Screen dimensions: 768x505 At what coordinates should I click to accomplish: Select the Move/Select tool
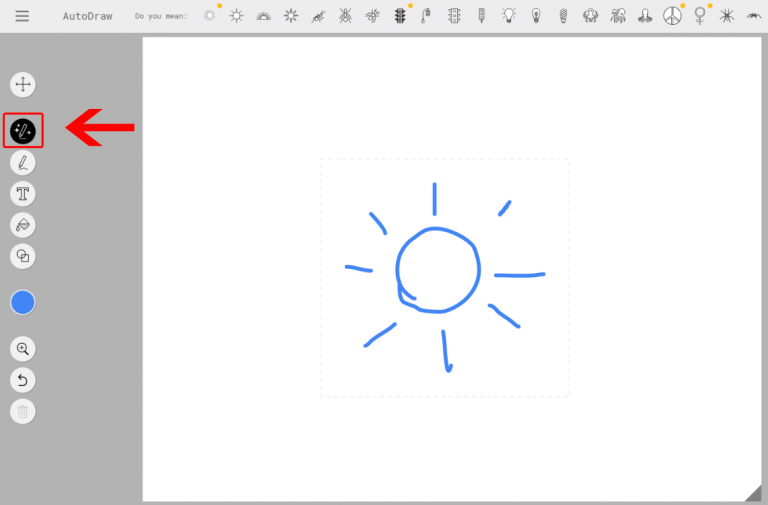[x=23, y=85]
